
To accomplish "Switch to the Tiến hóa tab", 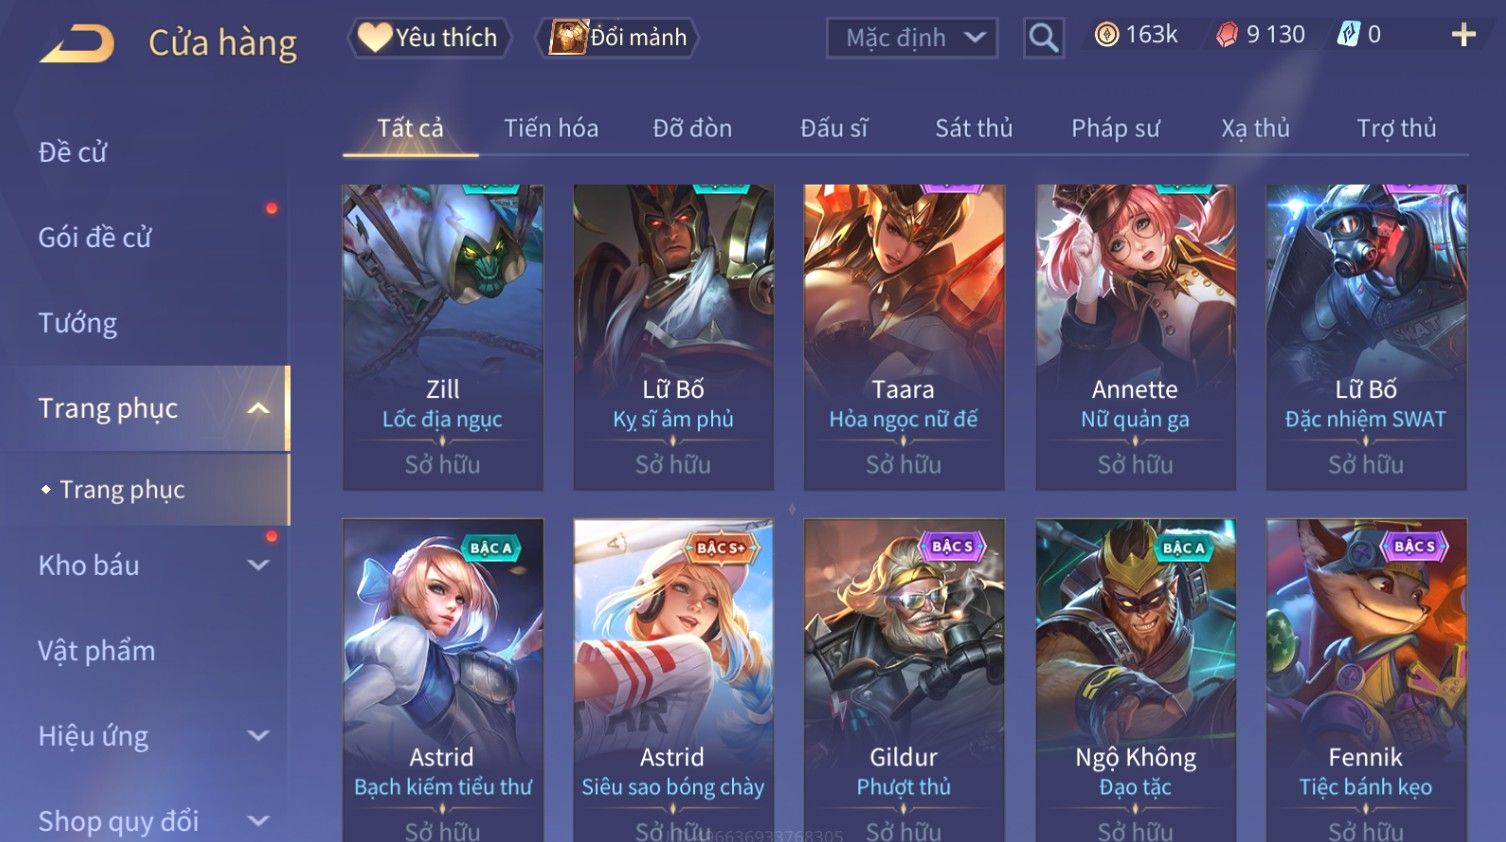I will coord(551,128).
